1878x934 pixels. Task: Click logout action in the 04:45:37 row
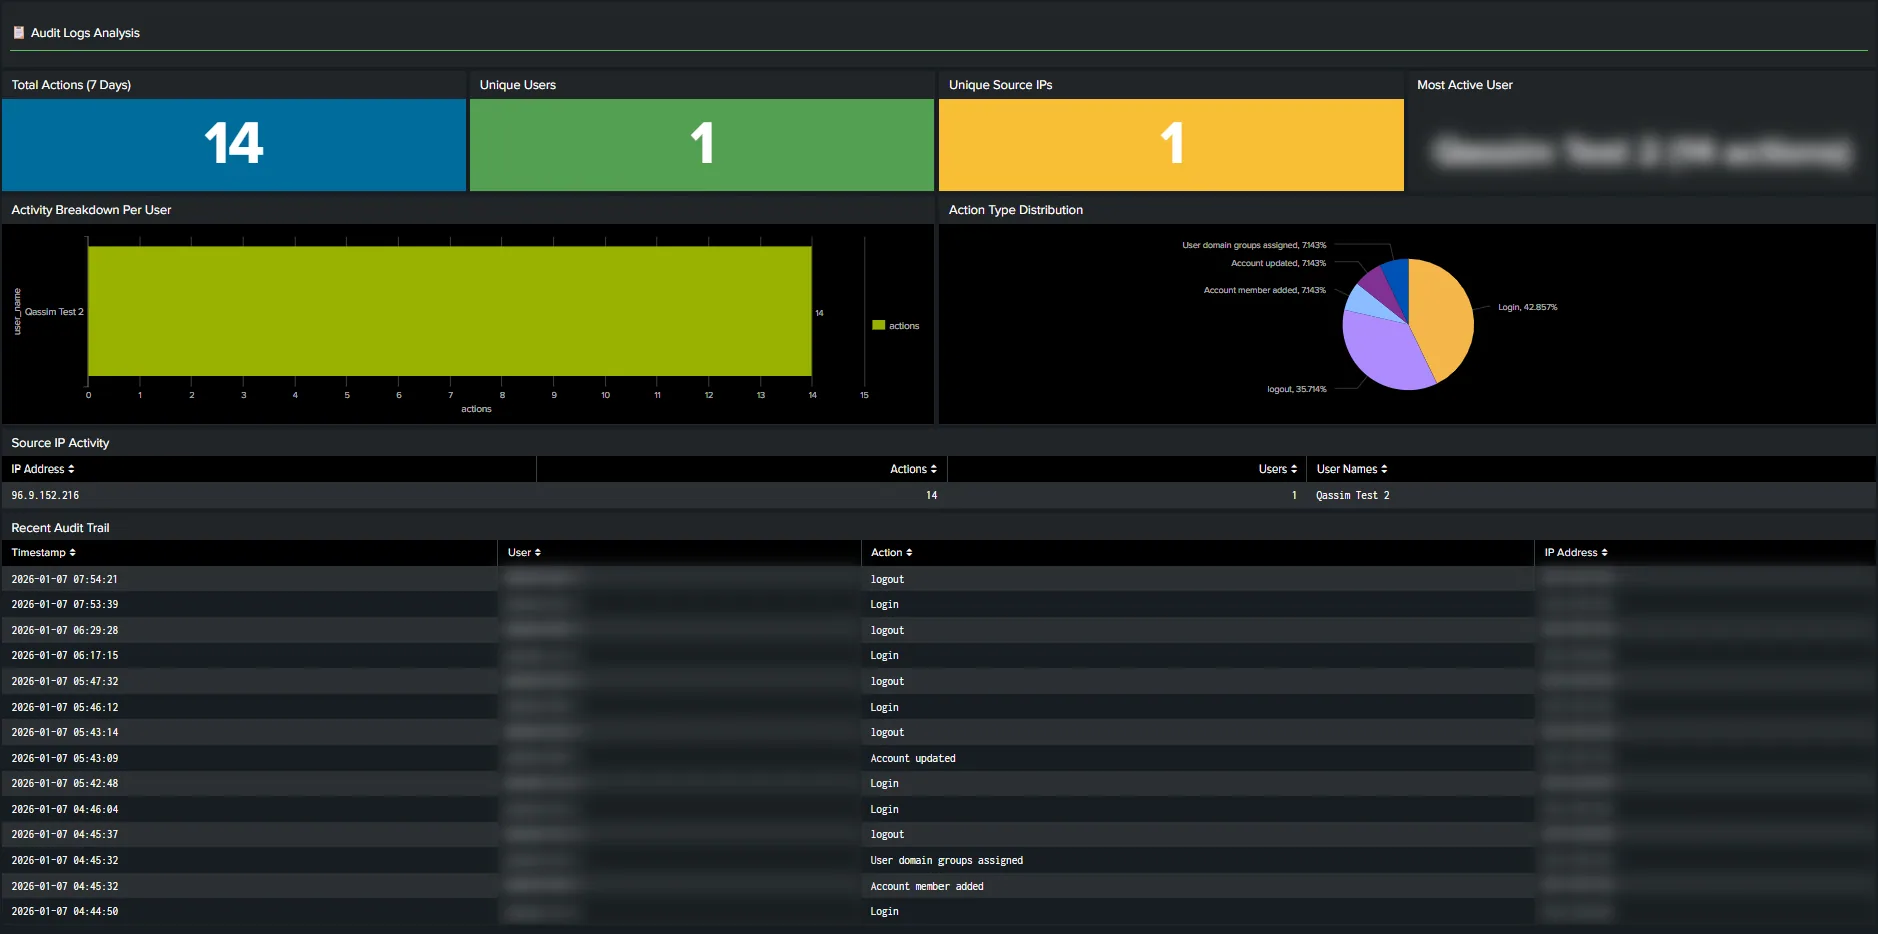tap(887, 834)
